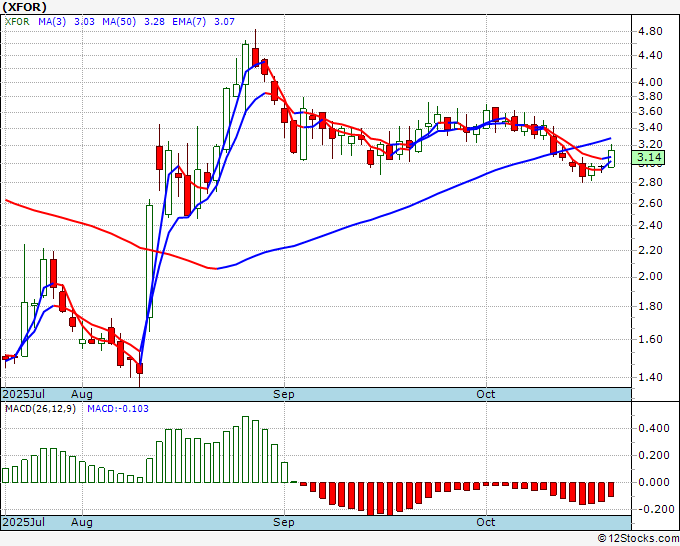Click the 0.400 MACD axis label

tap(651, 428)
